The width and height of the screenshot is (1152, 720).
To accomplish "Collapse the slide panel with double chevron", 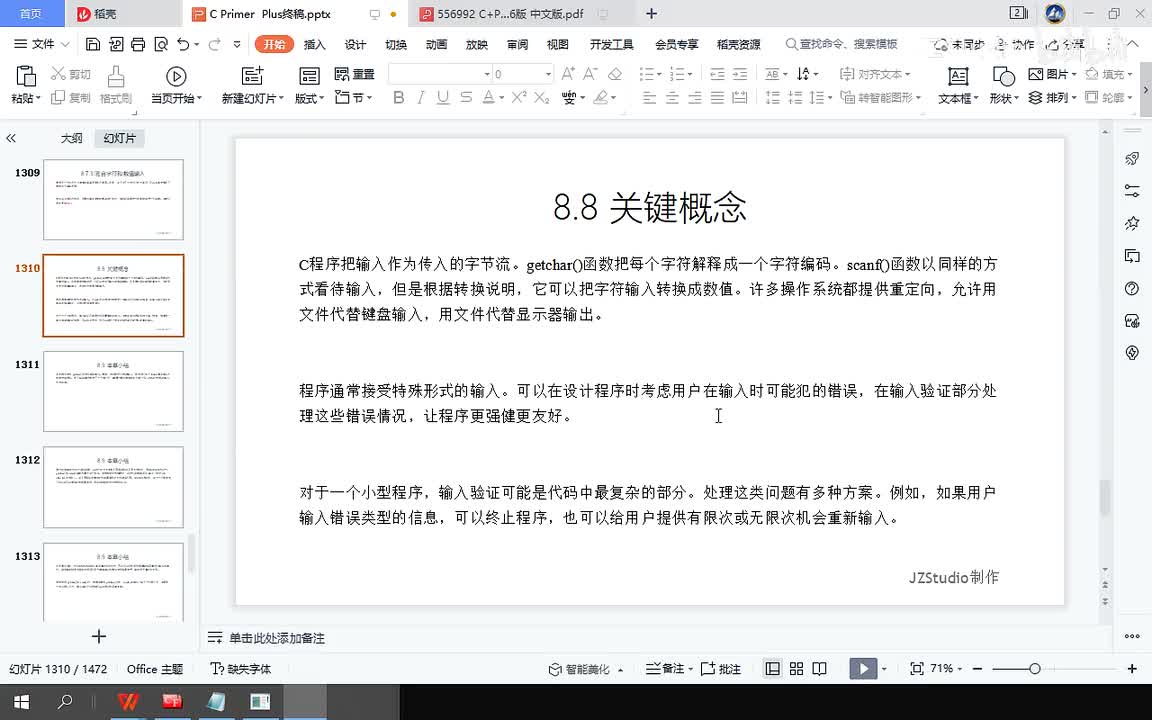I will [11, 138].
